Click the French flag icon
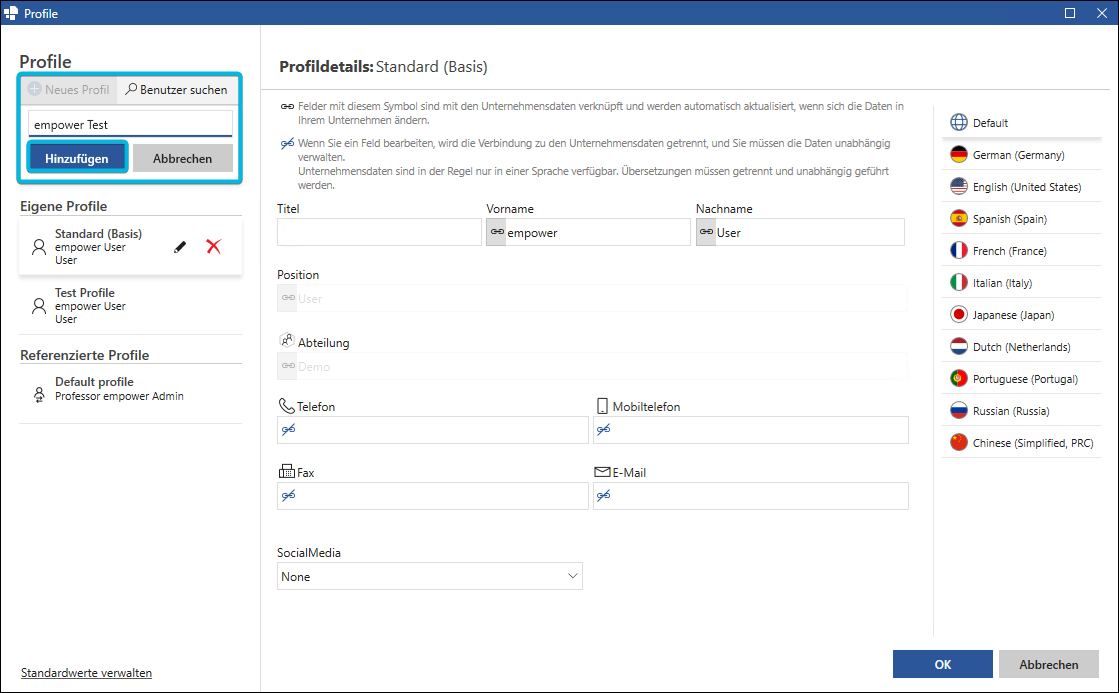The height and width of the screenshot is (693, 1119). coord(959,251)
